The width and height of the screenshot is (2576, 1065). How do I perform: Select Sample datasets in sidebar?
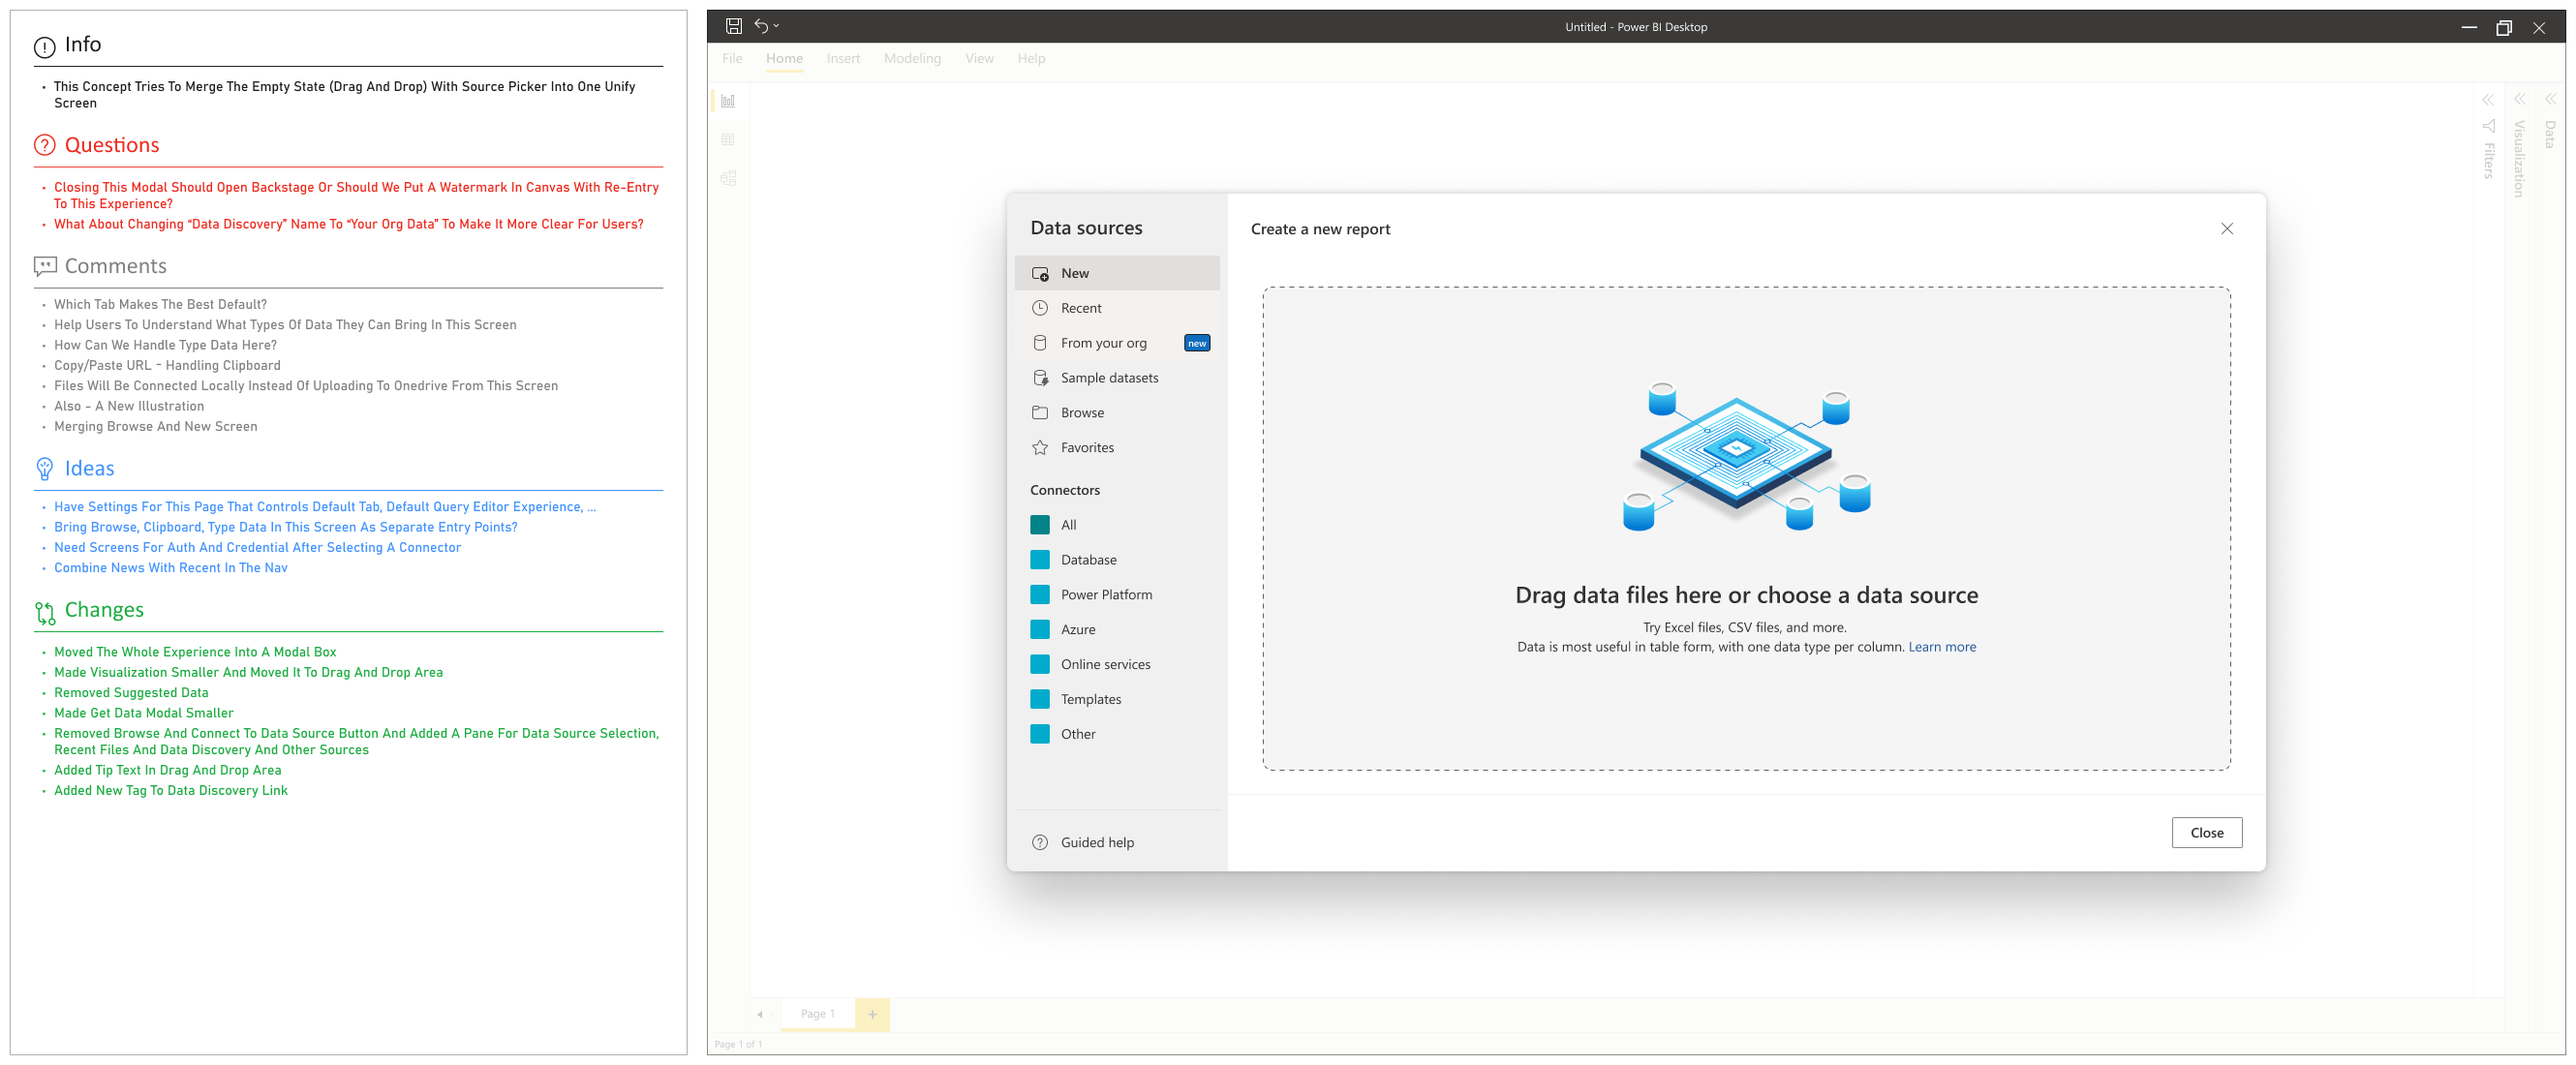1109,378
